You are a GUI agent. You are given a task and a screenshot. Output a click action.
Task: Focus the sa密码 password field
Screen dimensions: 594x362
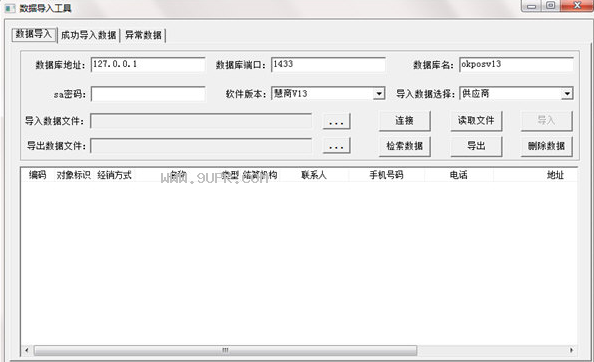[148, 94]
